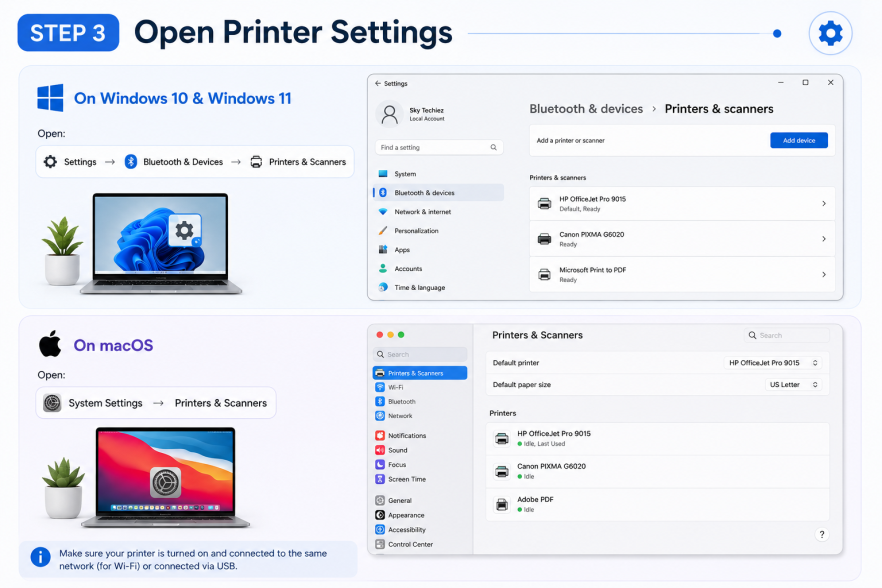Image resolution: width=882 pixels, height=588 pixels.
Task: Click the green macOS zoom button
Action: coord(401,335)
